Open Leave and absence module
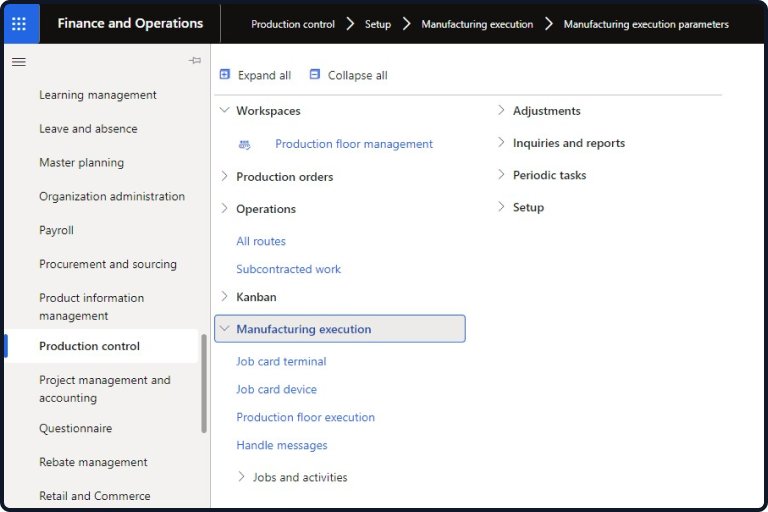The width and height of the screenshot is (768, 512). pyautogui.click(x=88, y=129)
